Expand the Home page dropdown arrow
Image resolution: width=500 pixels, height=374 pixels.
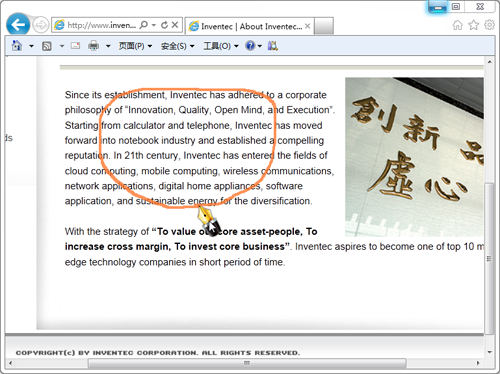[x=31, y=46]
